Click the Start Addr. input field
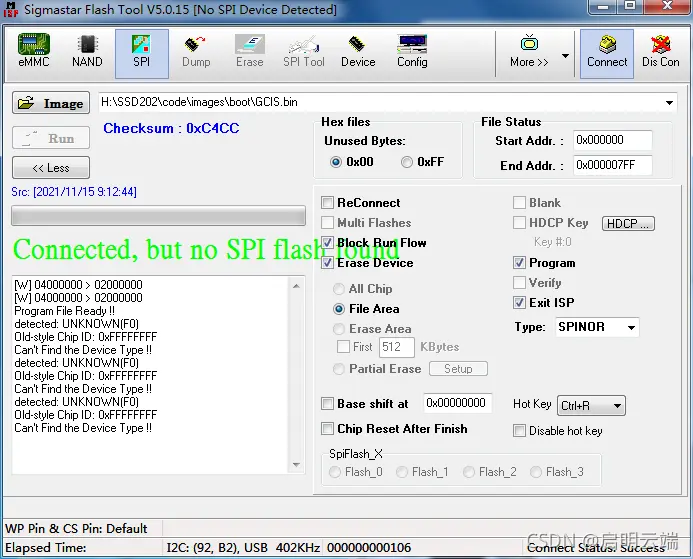The height and width of the screenshot is (559, 693). [x=612, y=140]
